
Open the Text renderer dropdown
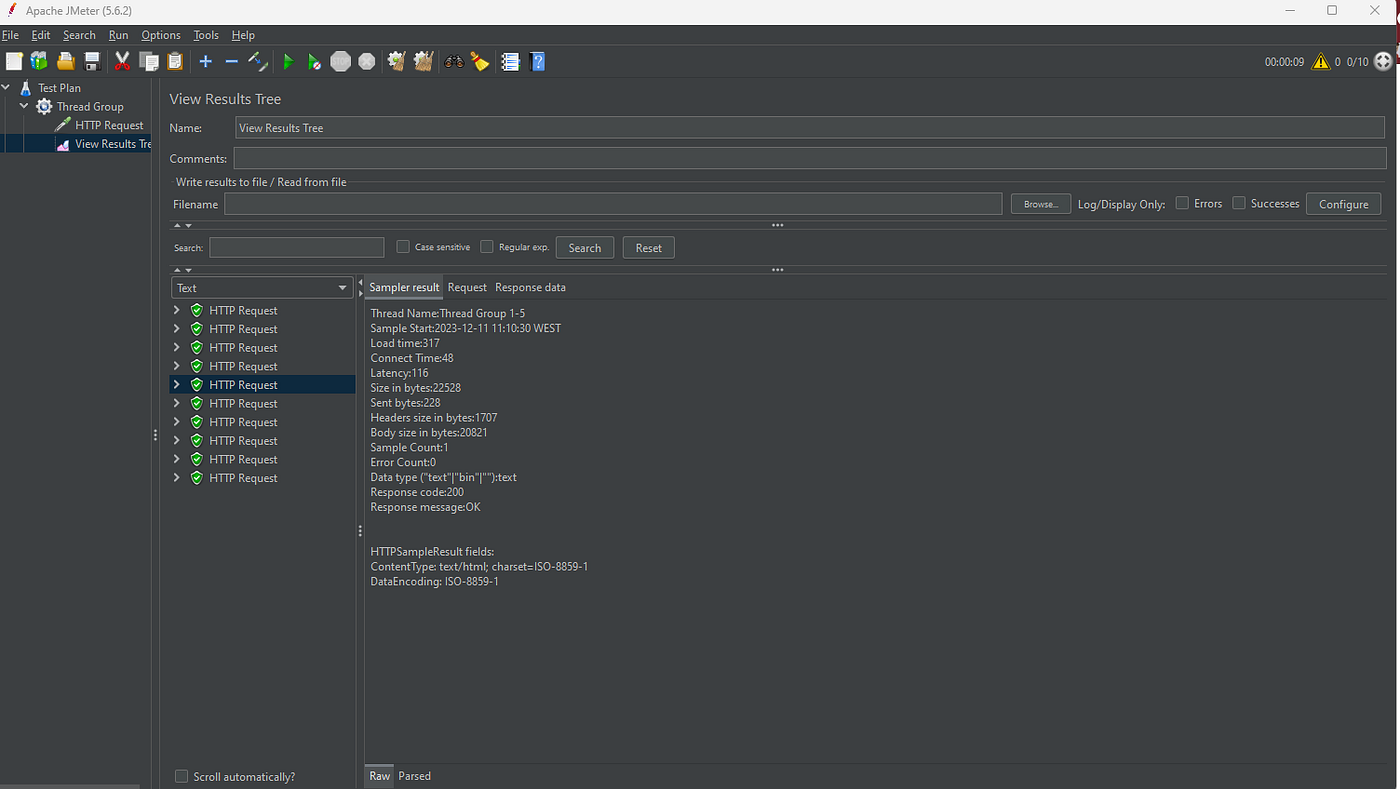[262, 288]
